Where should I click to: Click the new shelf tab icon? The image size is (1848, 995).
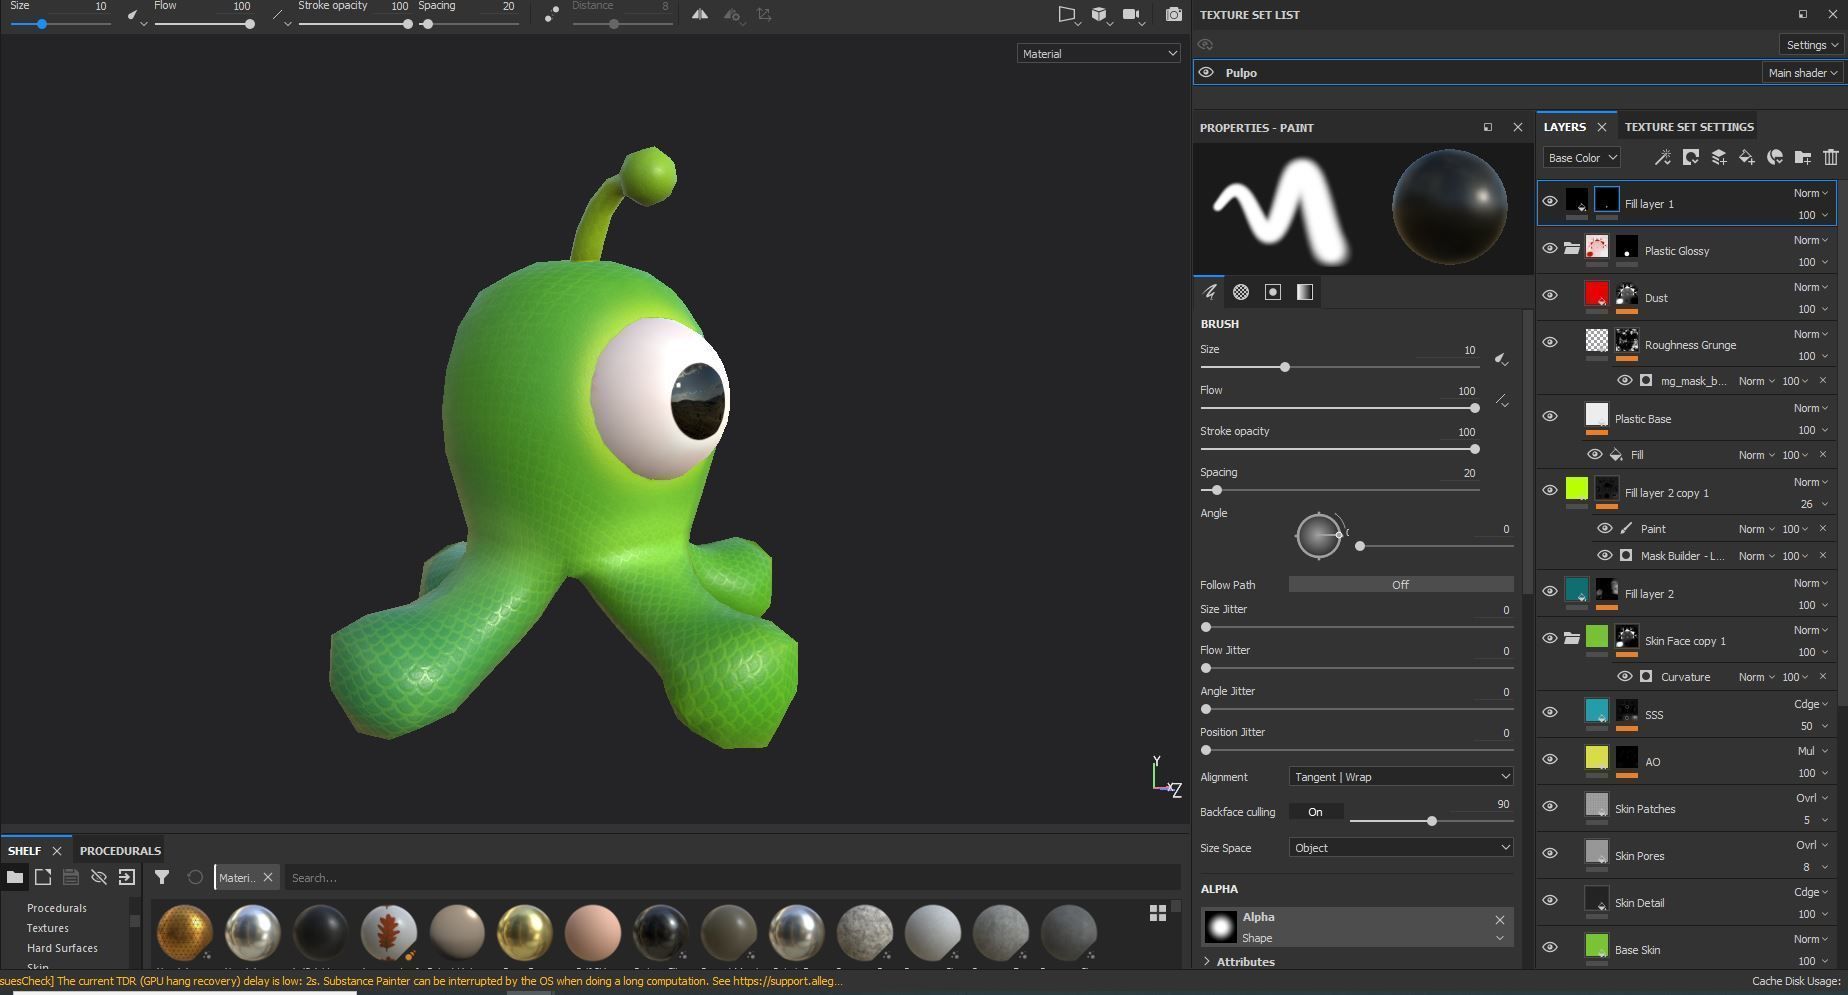(x=43, y=877)
